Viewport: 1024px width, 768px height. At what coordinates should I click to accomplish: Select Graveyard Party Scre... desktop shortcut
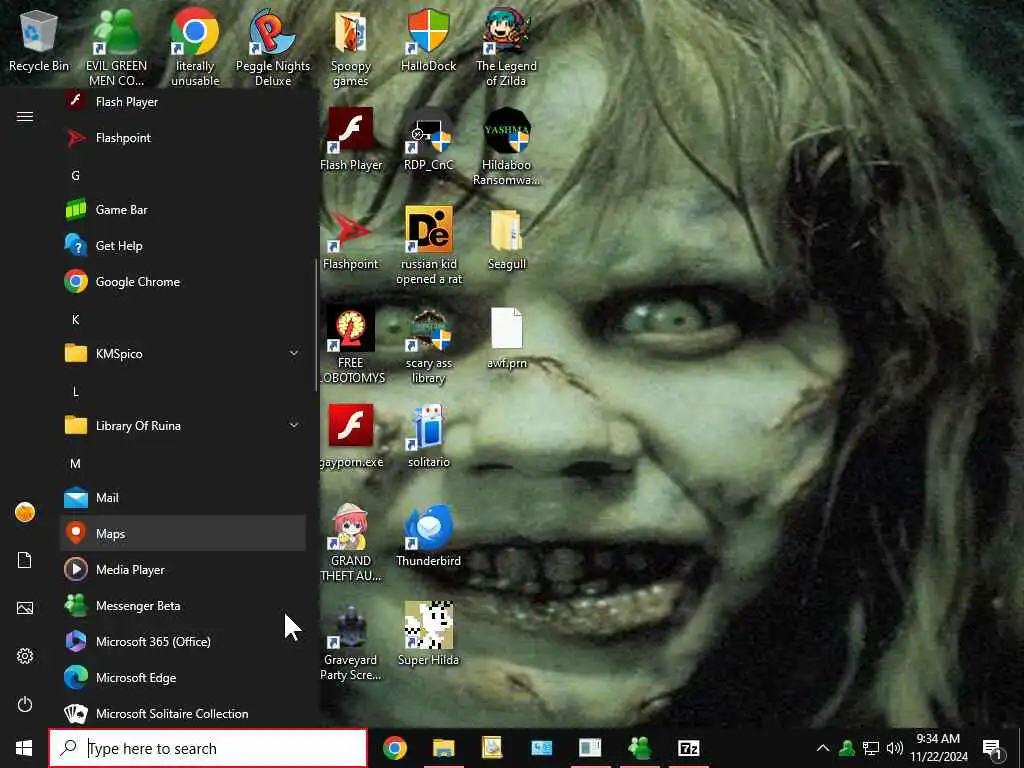point(351,641)
